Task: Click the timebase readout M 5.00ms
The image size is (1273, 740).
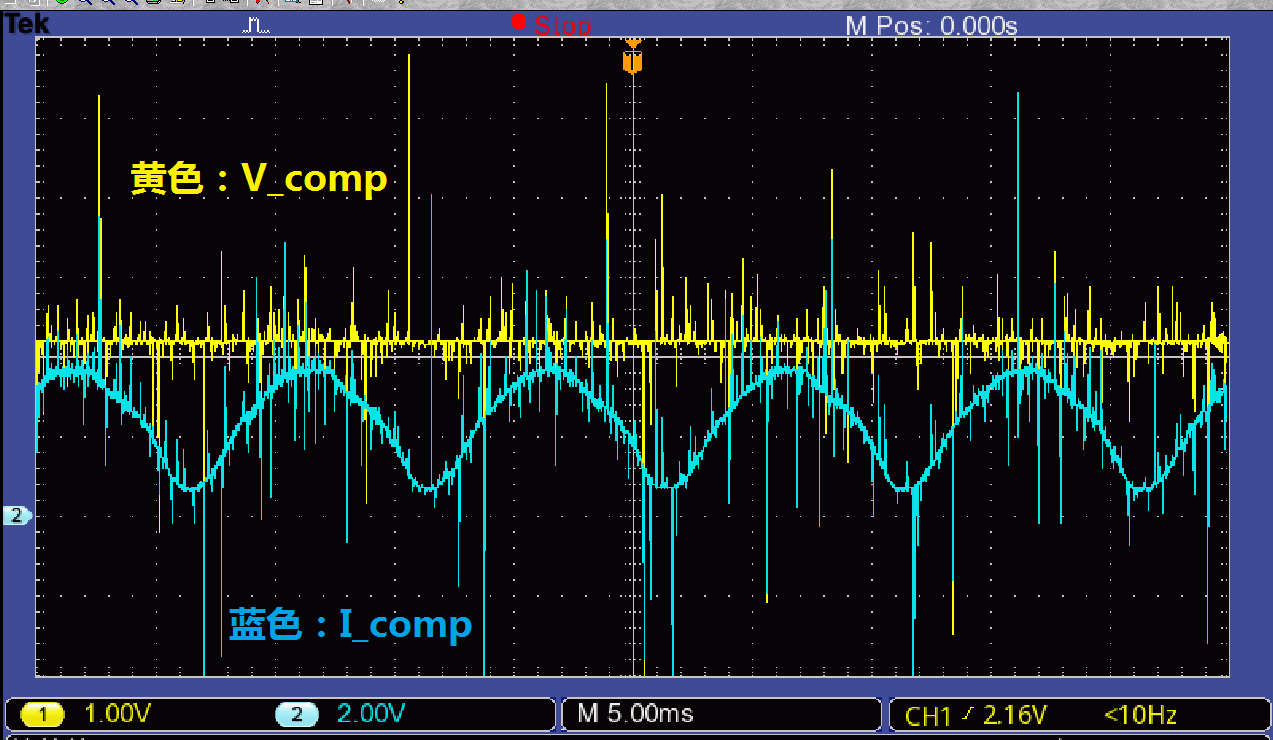Action: tap(635, 714)
